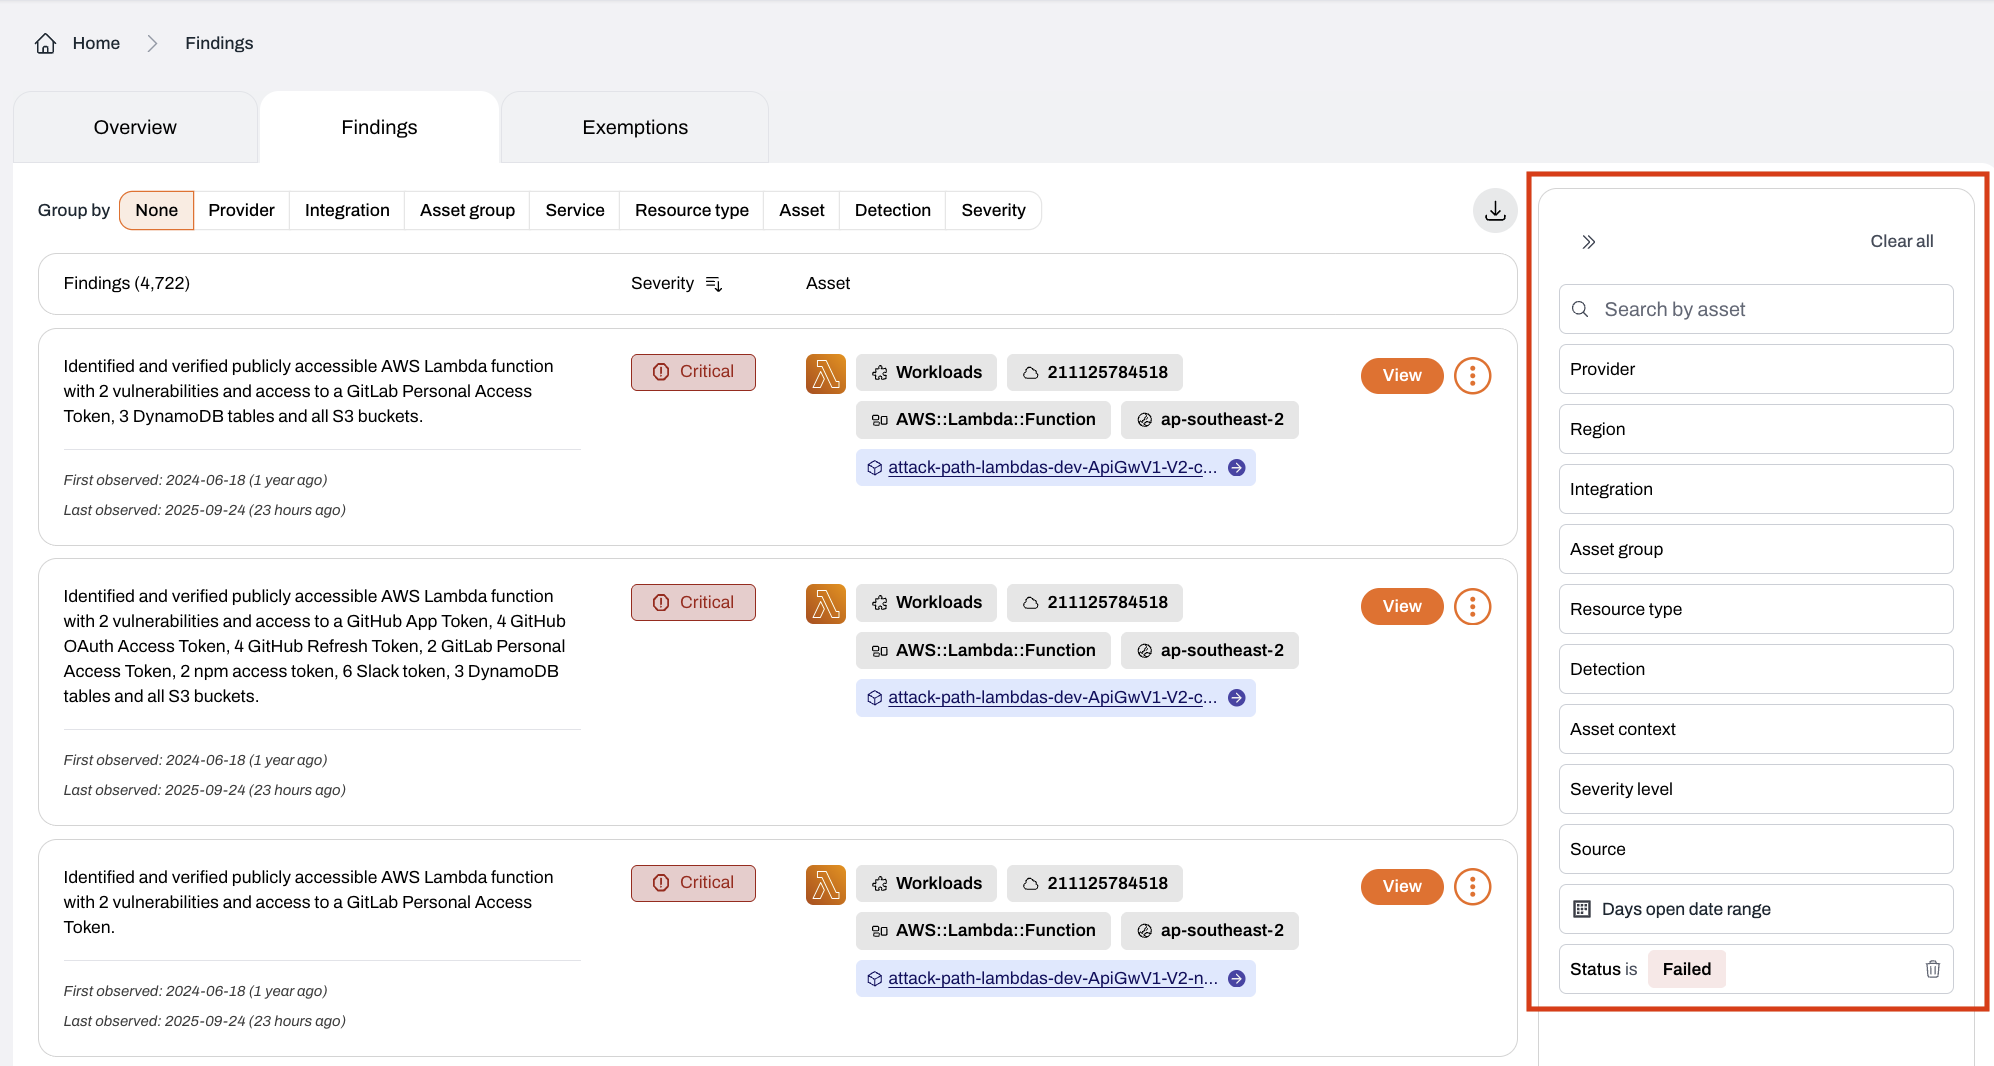Click AWS::Lambda::Function tag in GitHub App Token finding
The height and width of the screenshot is (1066, 1994).
pos(983,650)
